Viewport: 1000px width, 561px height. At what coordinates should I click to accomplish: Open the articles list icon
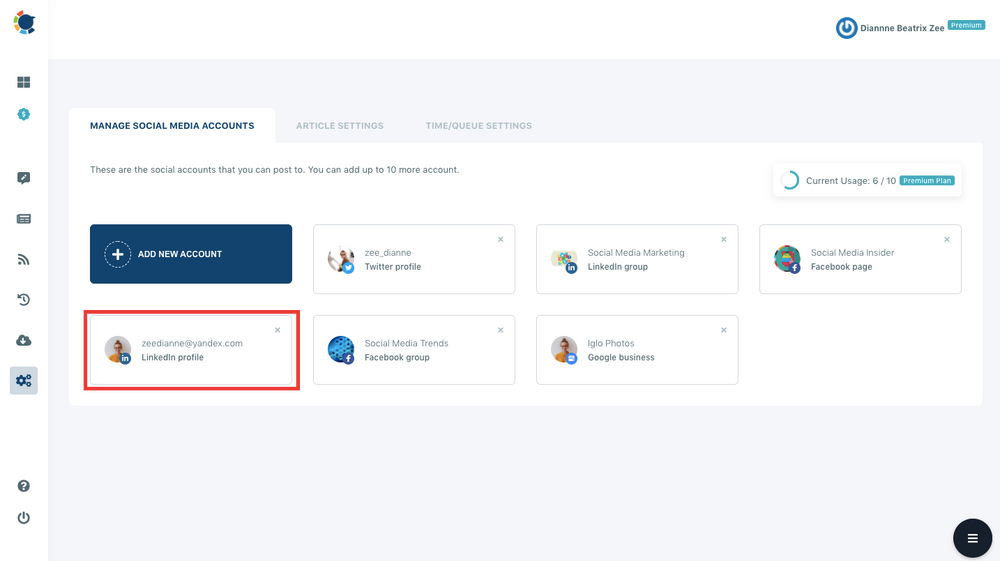24,219
